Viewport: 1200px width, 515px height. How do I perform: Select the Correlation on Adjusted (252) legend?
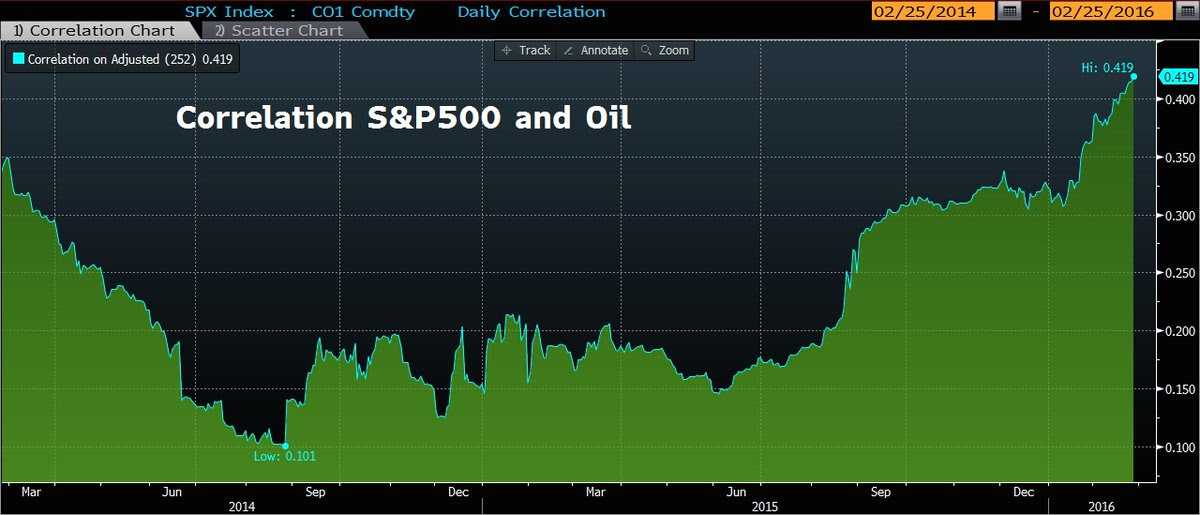coord(124,59)
